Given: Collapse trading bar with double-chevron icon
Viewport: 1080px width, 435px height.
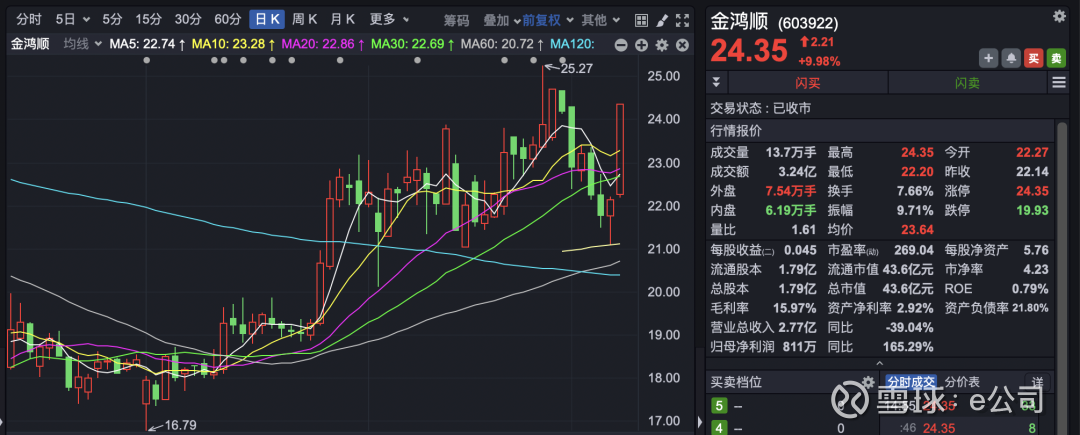Looking at the screenshot, I should (716, 83).
